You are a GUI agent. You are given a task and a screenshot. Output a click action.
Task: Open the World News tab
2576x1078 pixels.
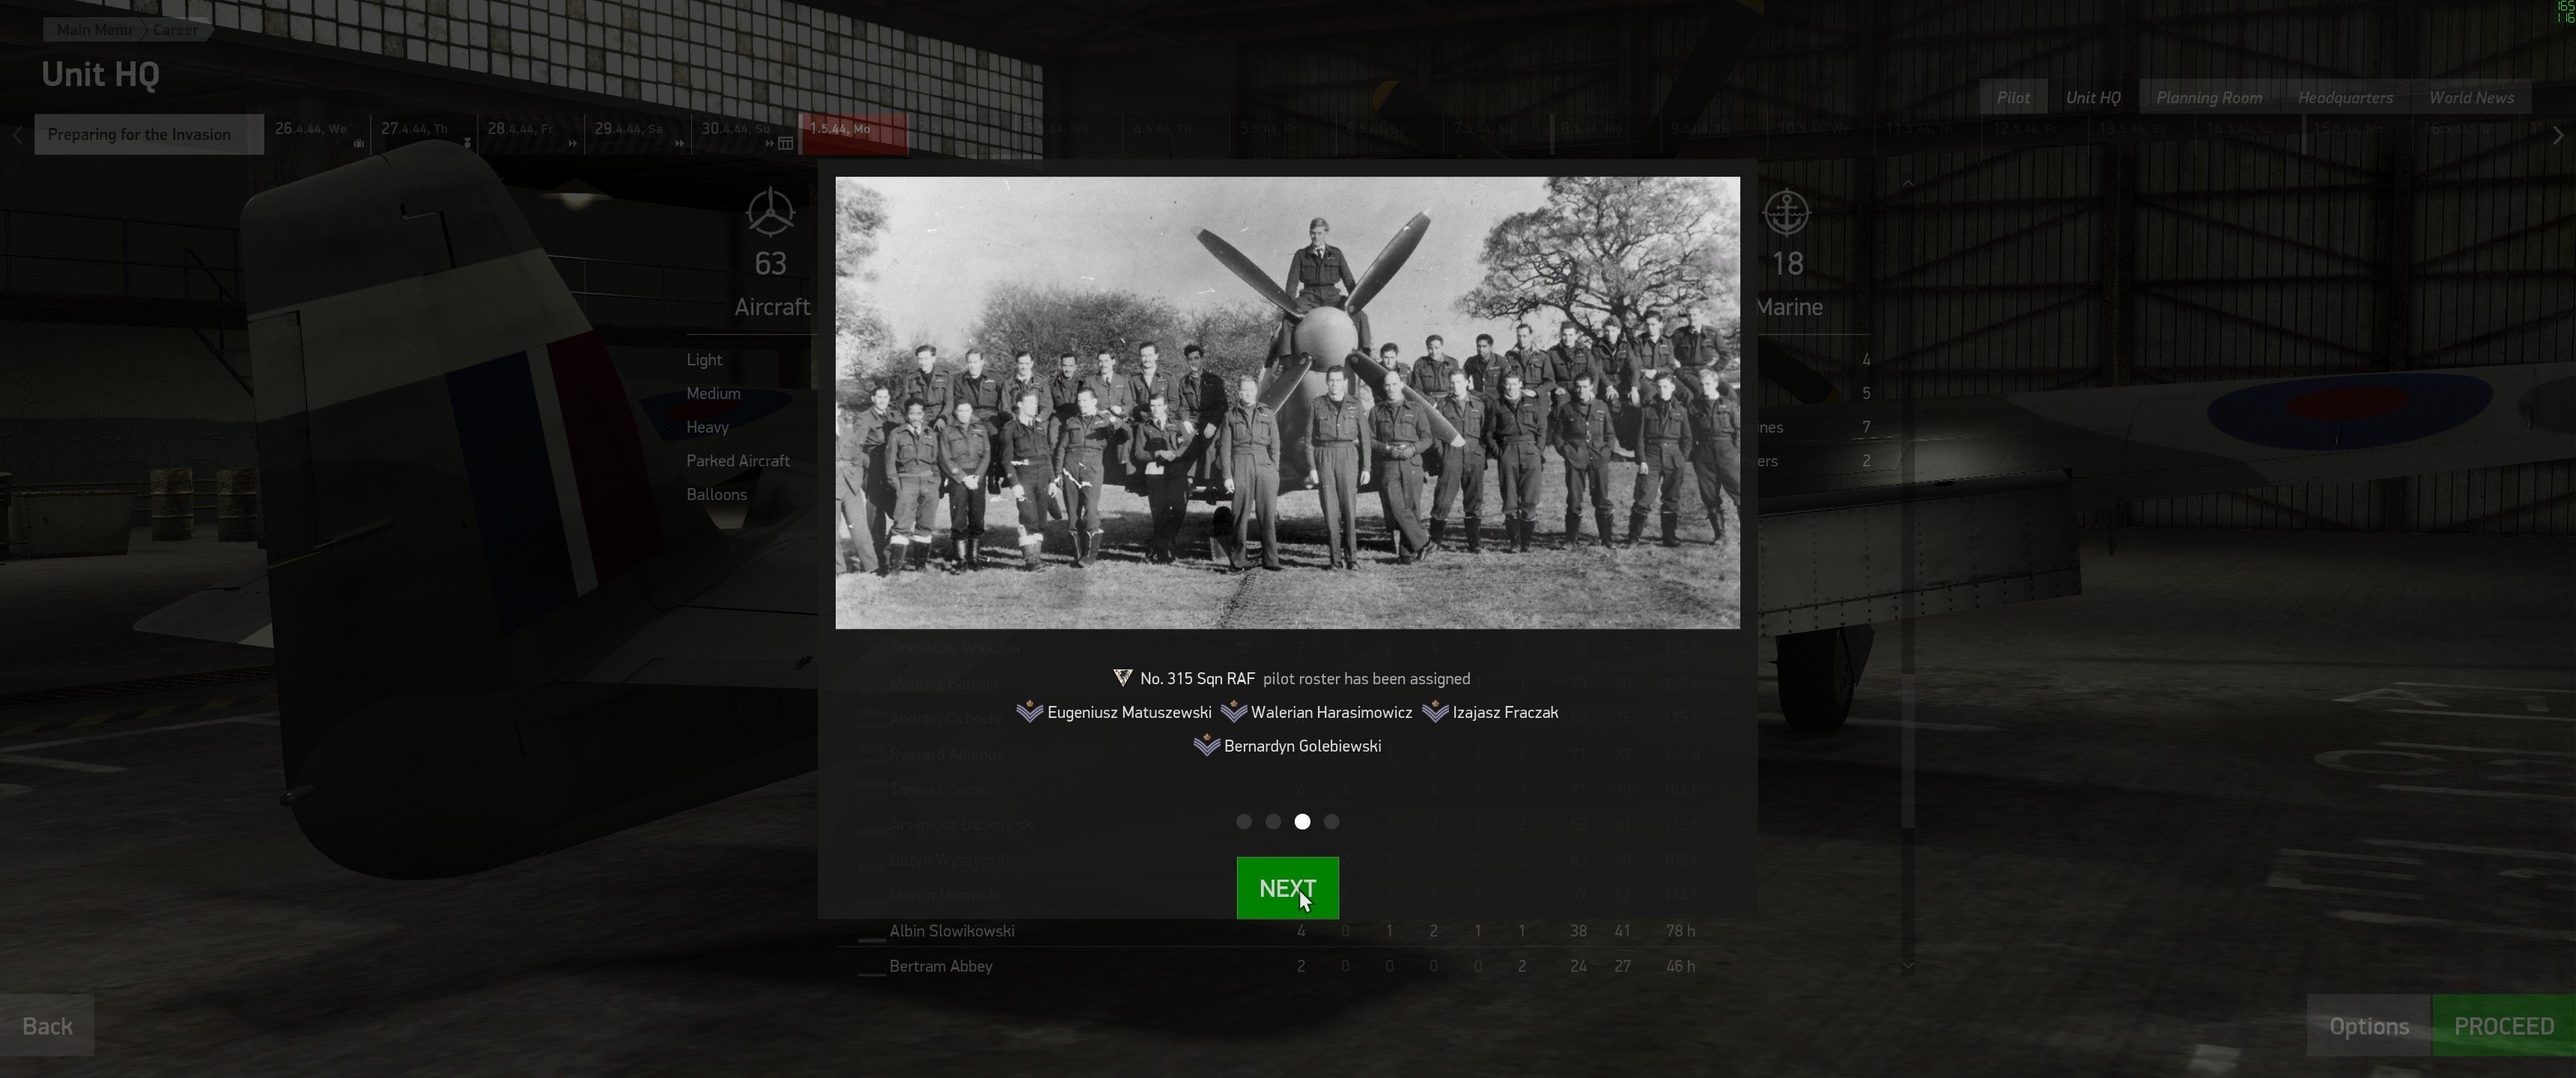coord(2471,97)
